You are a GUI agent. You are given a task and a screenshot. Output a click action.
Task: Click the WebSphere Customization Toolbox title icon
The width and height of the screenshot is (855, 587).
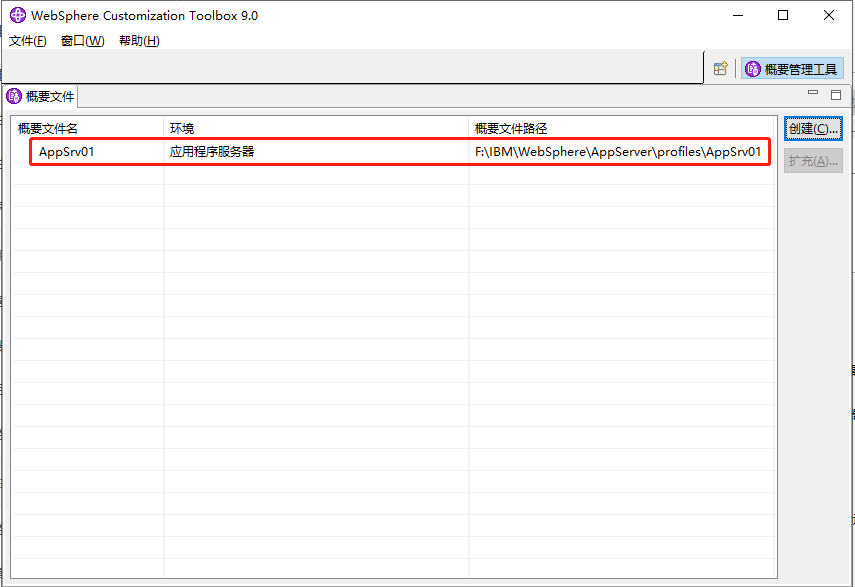[18, 15]
